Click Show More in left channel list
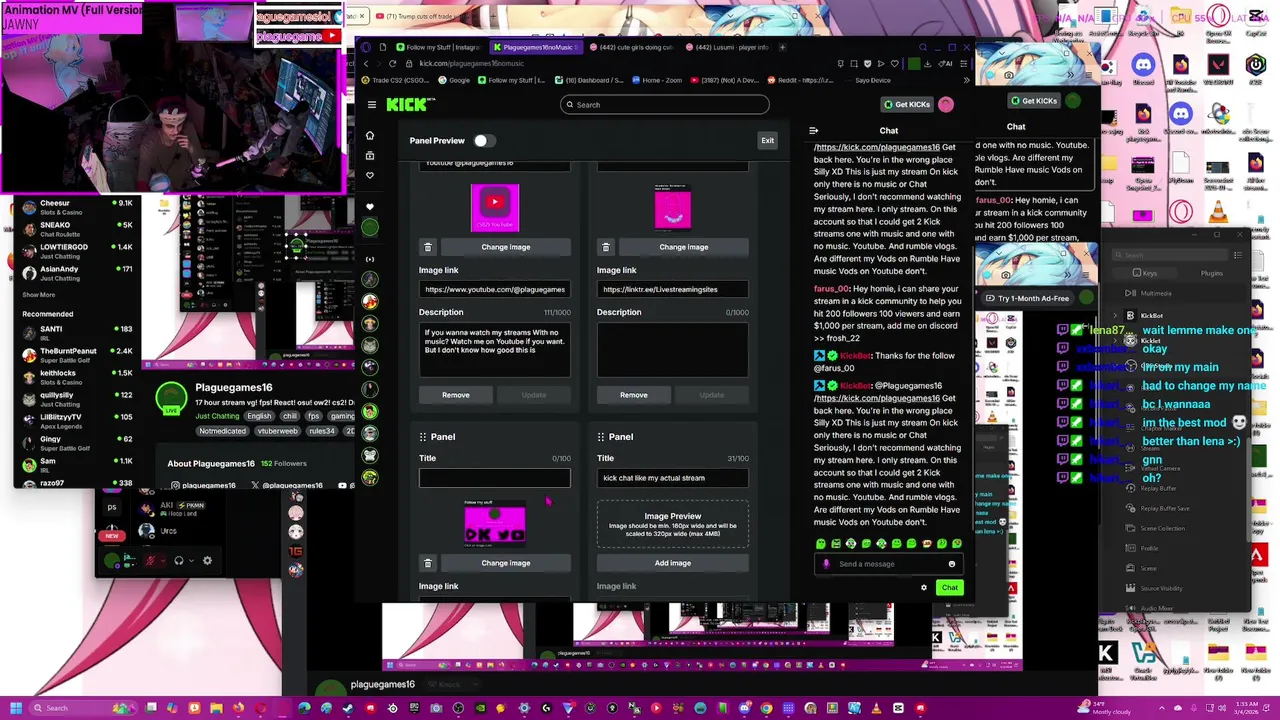The height and width of the screenshot is (720, 1280). click(x=39, y=295)
